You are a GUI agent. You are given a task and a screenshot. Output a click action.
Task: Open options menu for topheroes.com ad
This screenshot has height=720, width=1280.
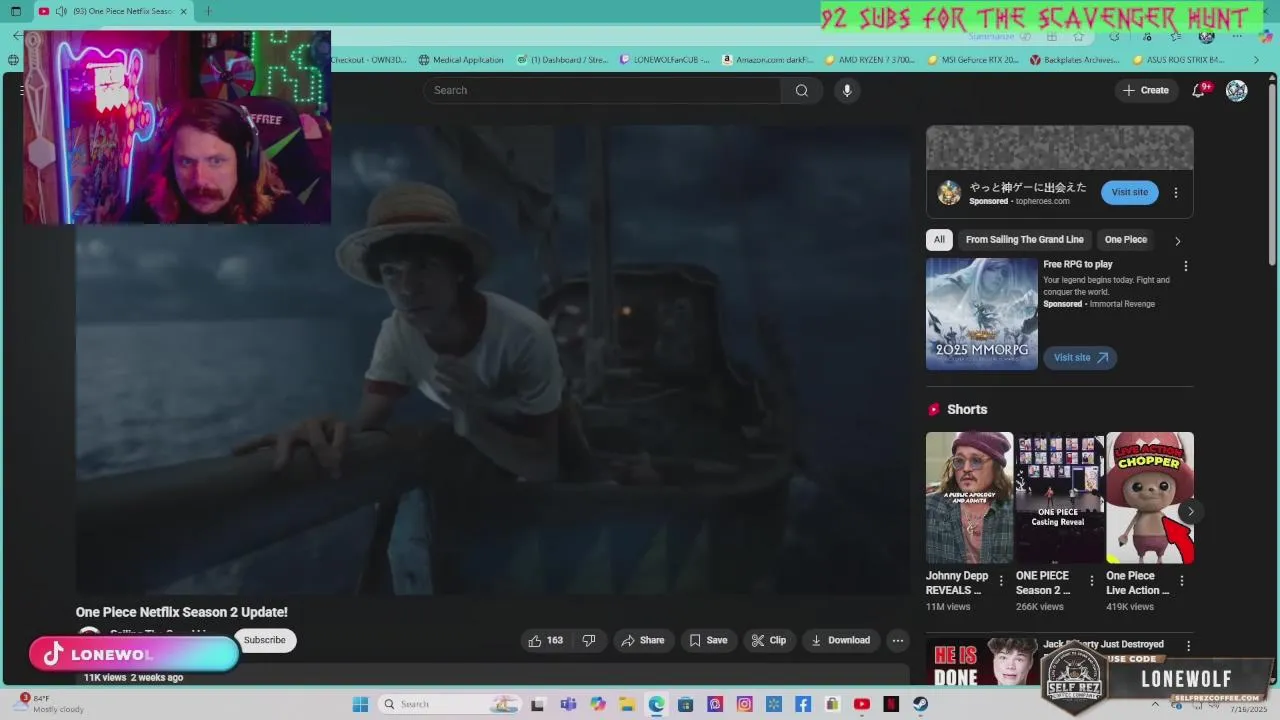1176,193
